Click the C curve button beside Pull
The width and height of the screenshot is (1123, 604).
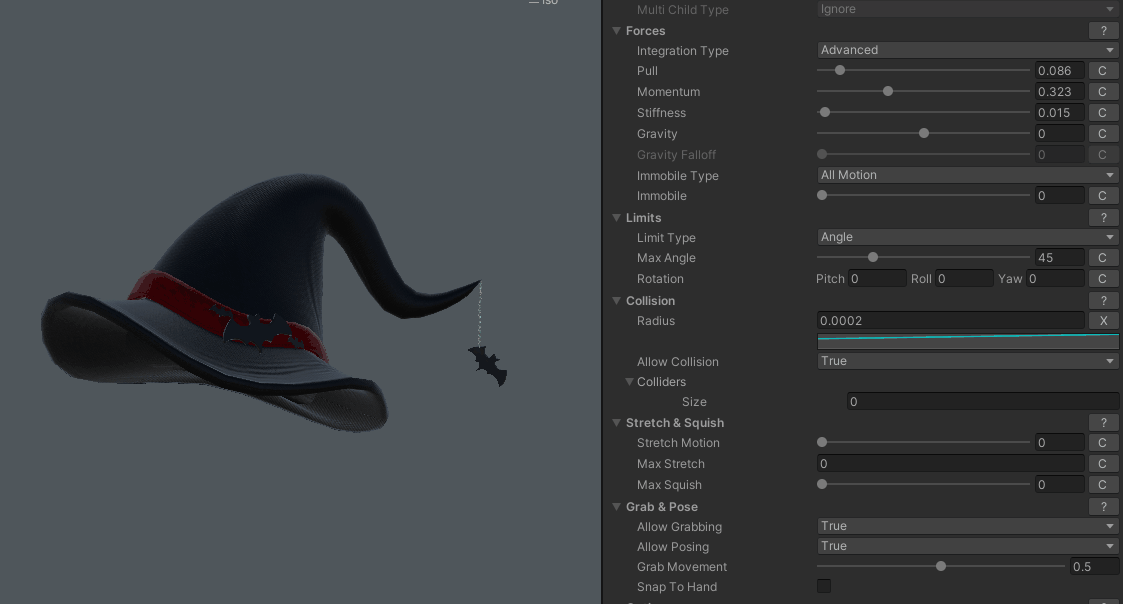(x=1102, y=71)
